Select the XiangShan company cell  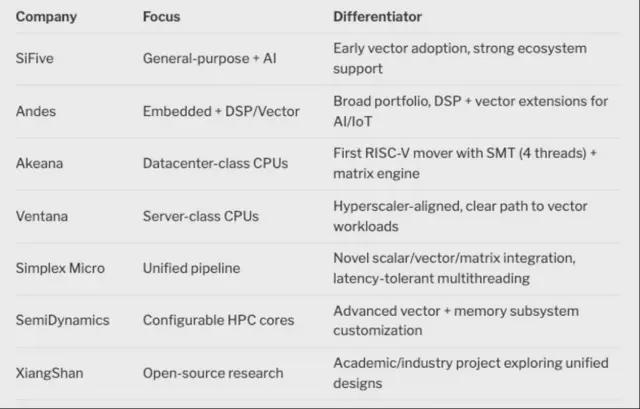50,372
